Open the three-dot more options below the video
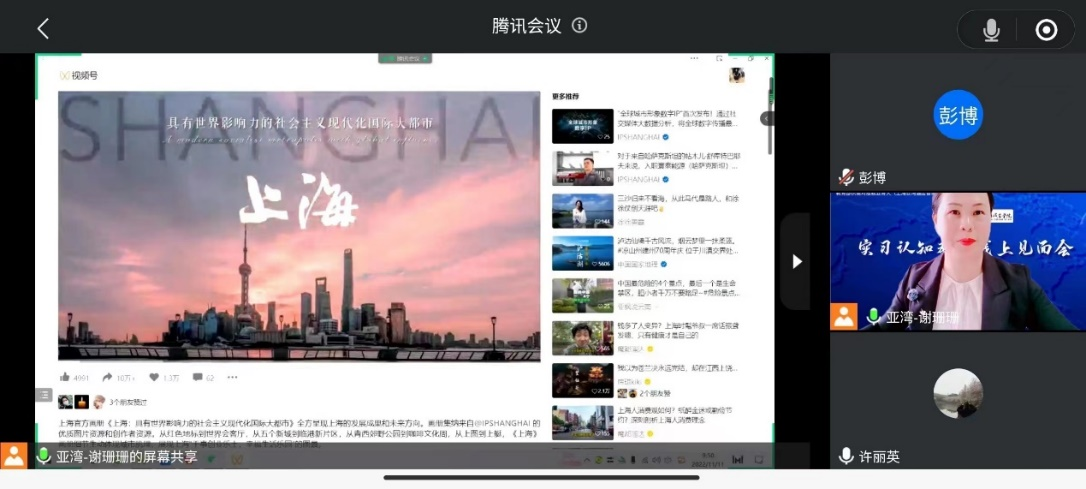Screen dimensions: 1086x489 (x=232, y=377)
